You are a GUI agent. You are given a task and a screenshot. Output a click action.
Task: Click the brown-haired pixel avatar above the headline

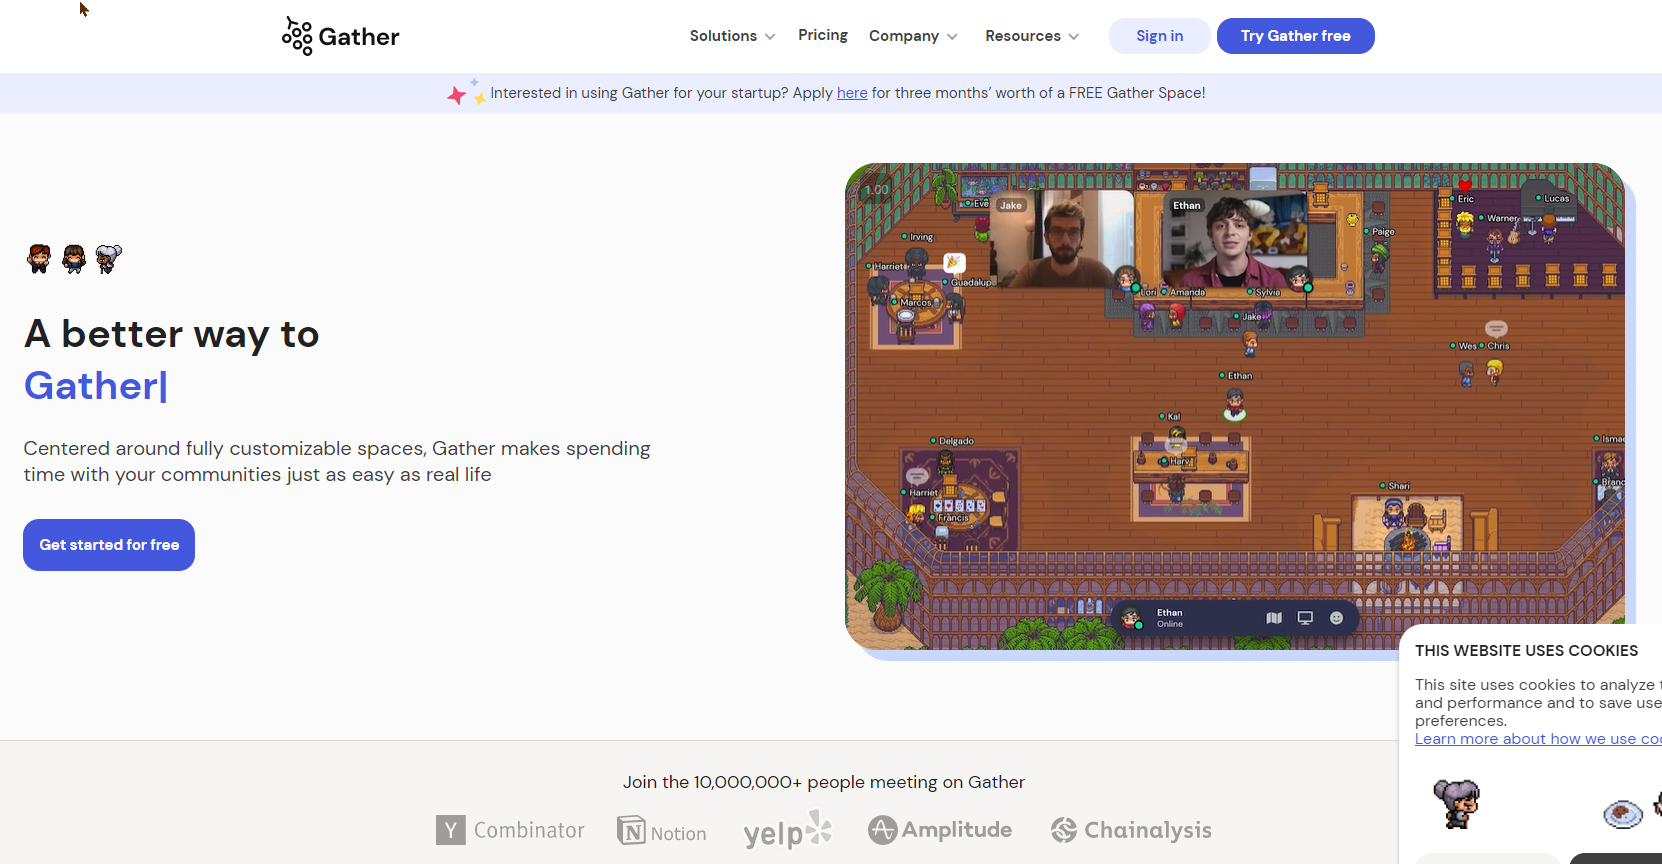[74, 259]
